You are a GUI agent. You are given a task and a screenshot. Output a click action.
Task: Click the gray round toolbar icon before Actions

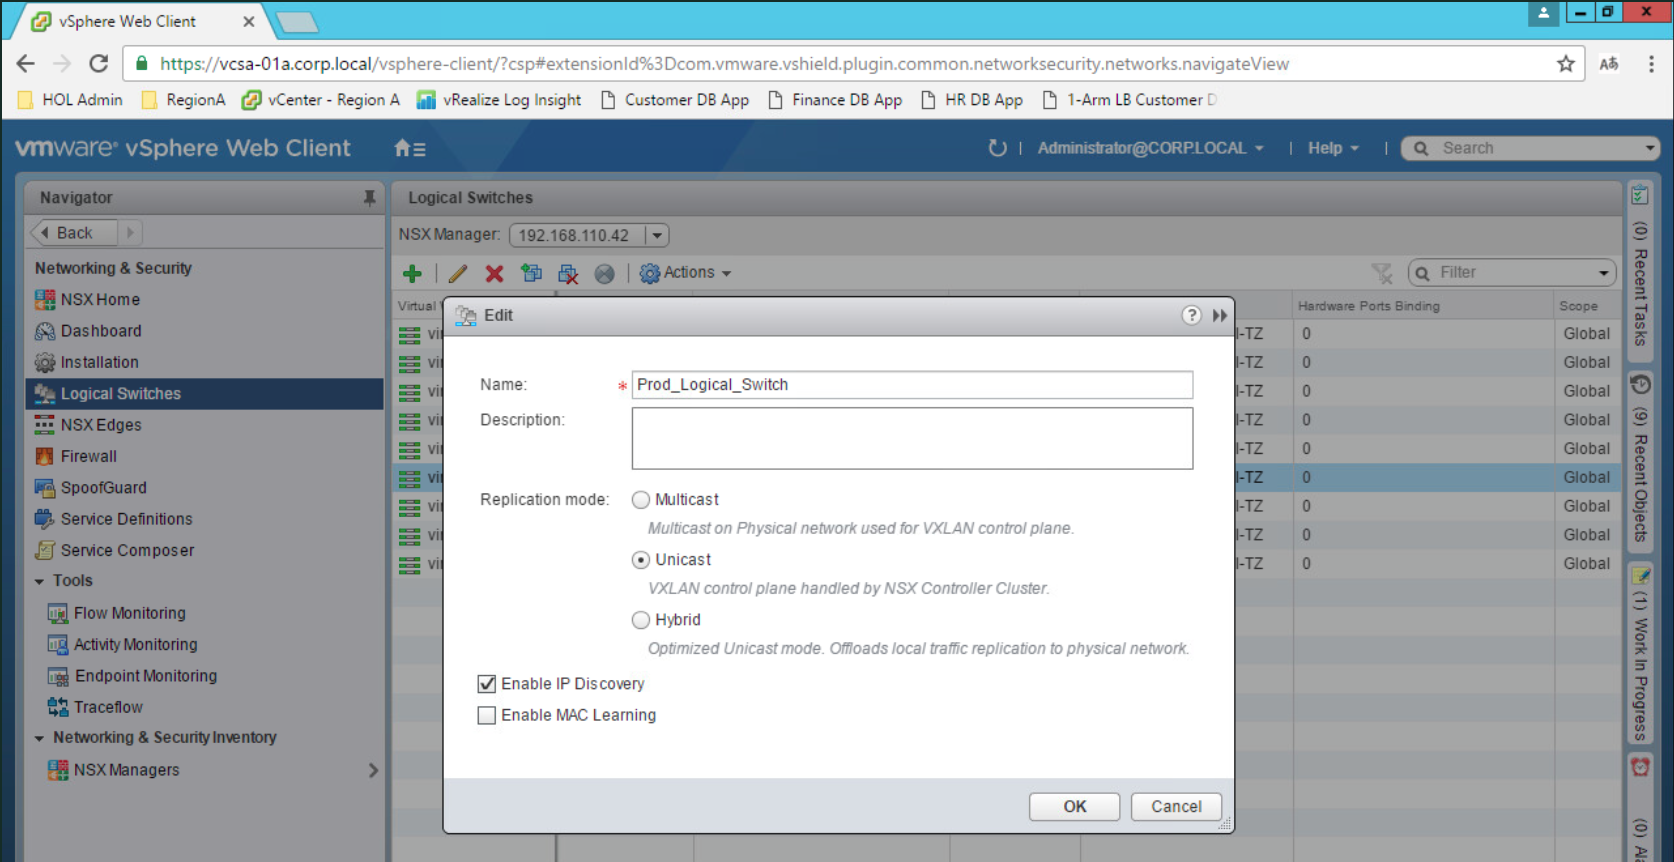point(604,273)
